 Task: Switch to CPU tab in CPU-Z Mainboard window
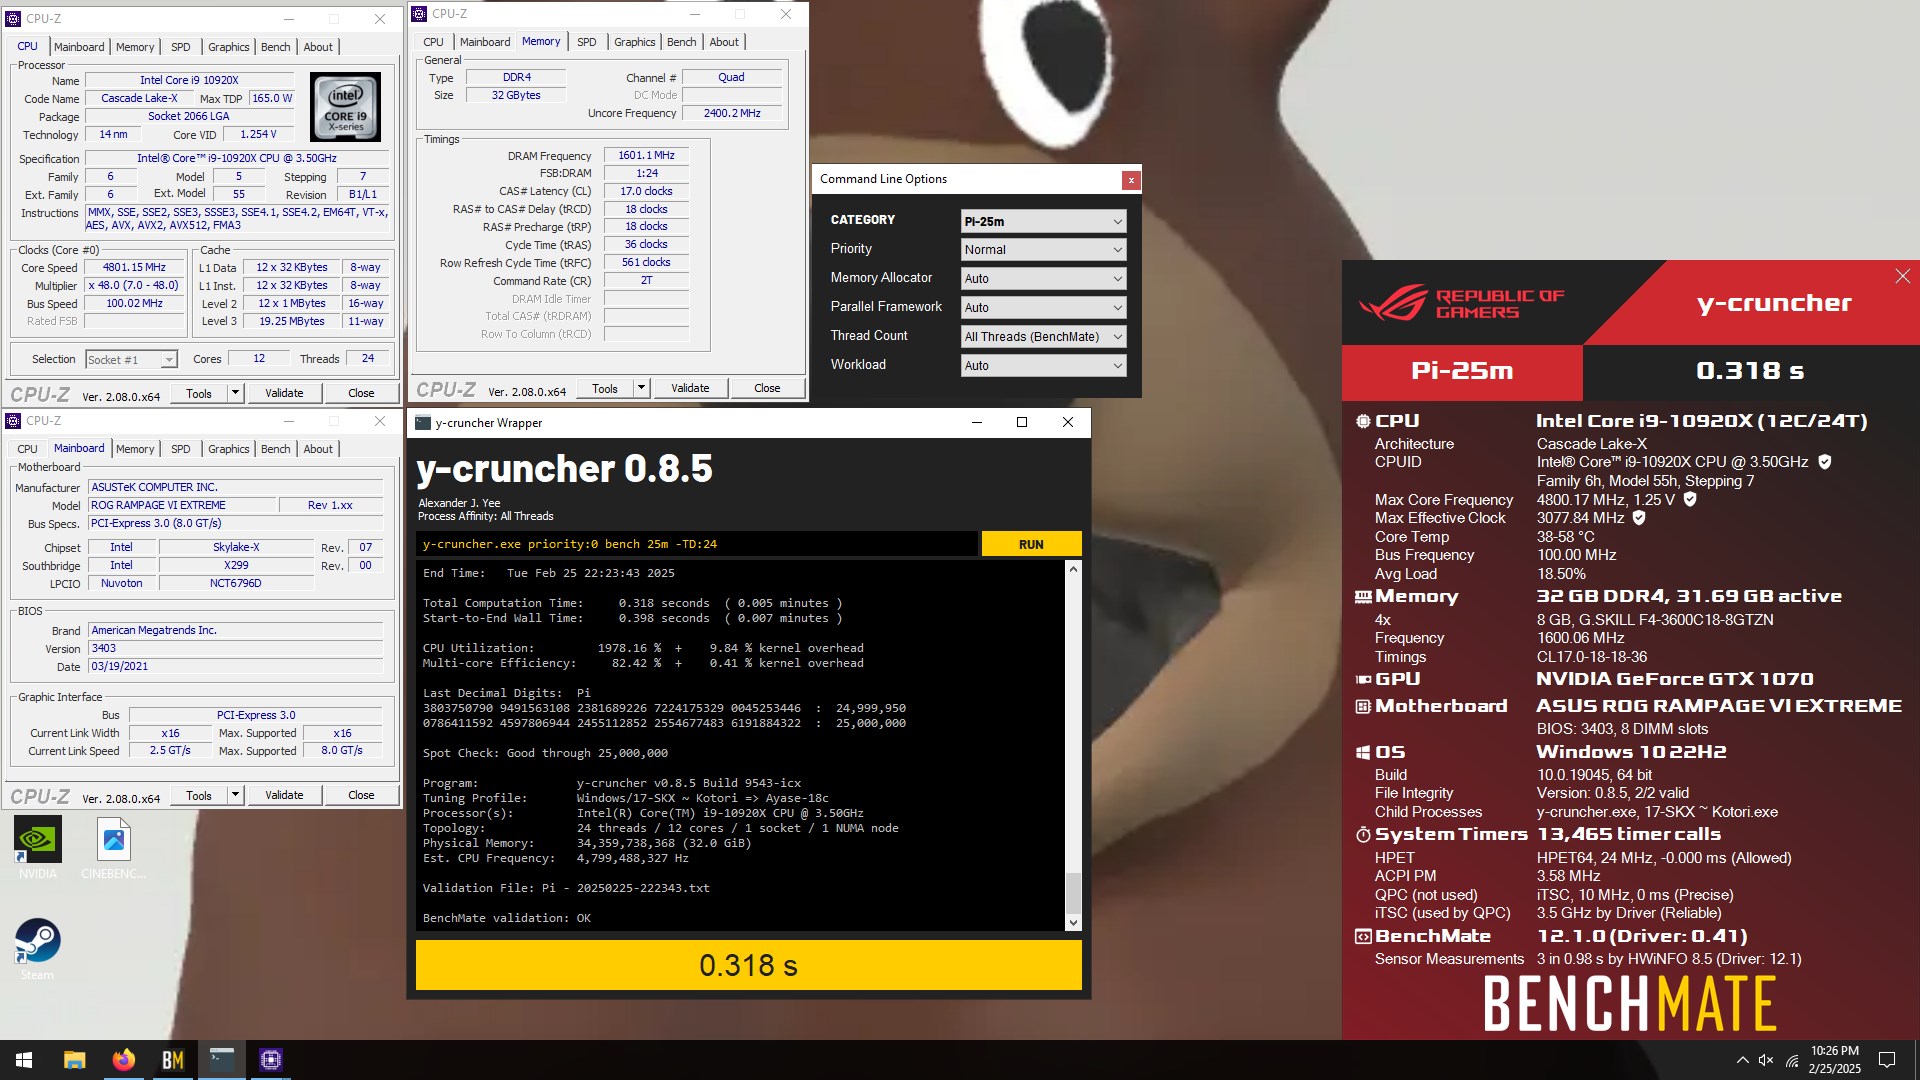coord(27,449)
